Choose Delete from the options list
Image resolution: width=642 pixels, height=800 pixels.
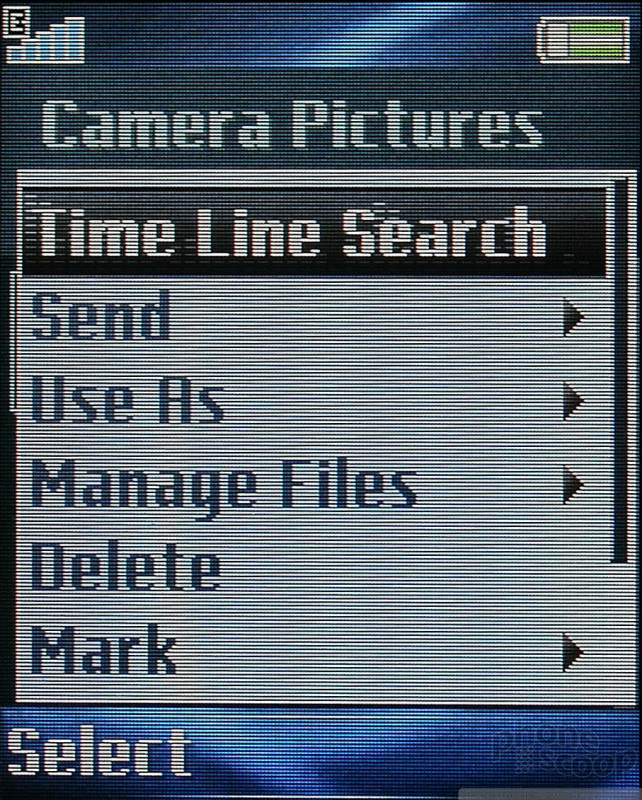(127, 567)
